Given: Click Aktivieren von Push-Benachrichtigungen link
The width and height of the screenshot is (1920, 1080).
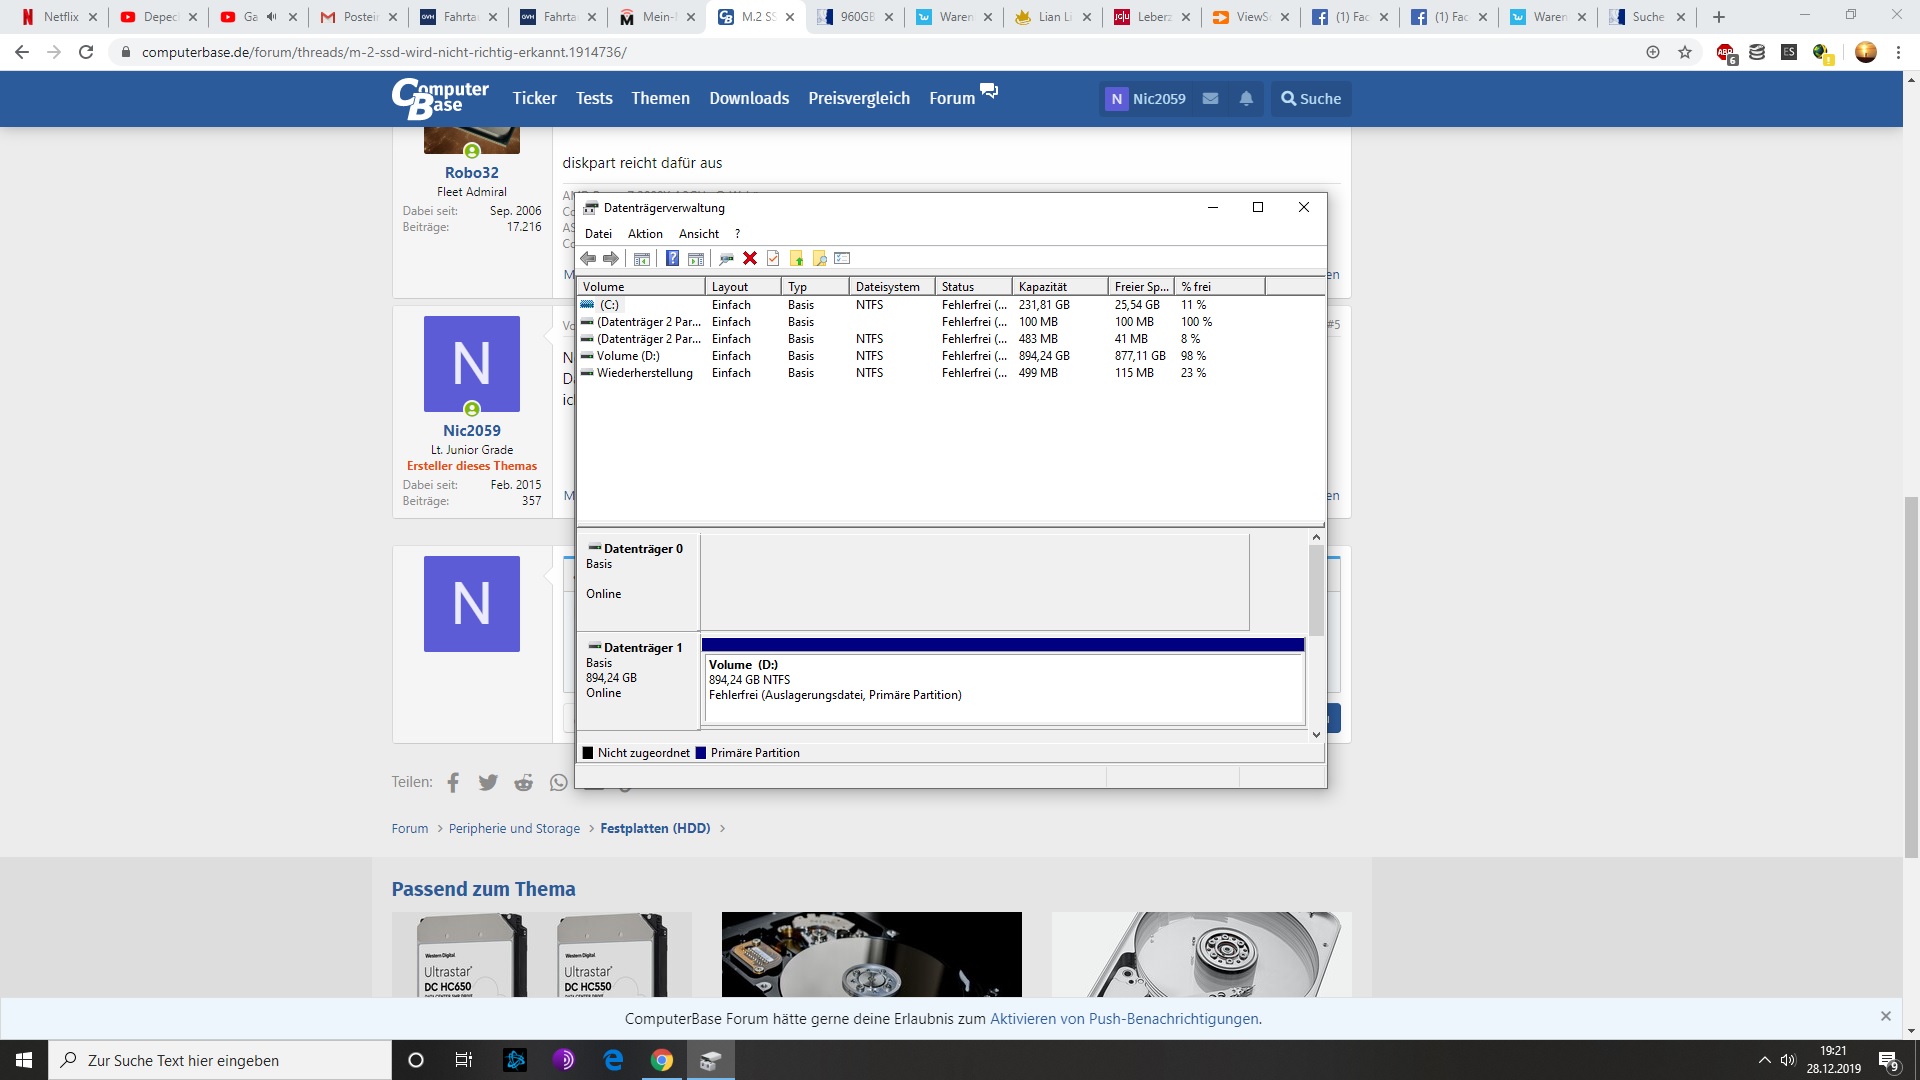Looking at the screenshot, I should 1125,1019.
